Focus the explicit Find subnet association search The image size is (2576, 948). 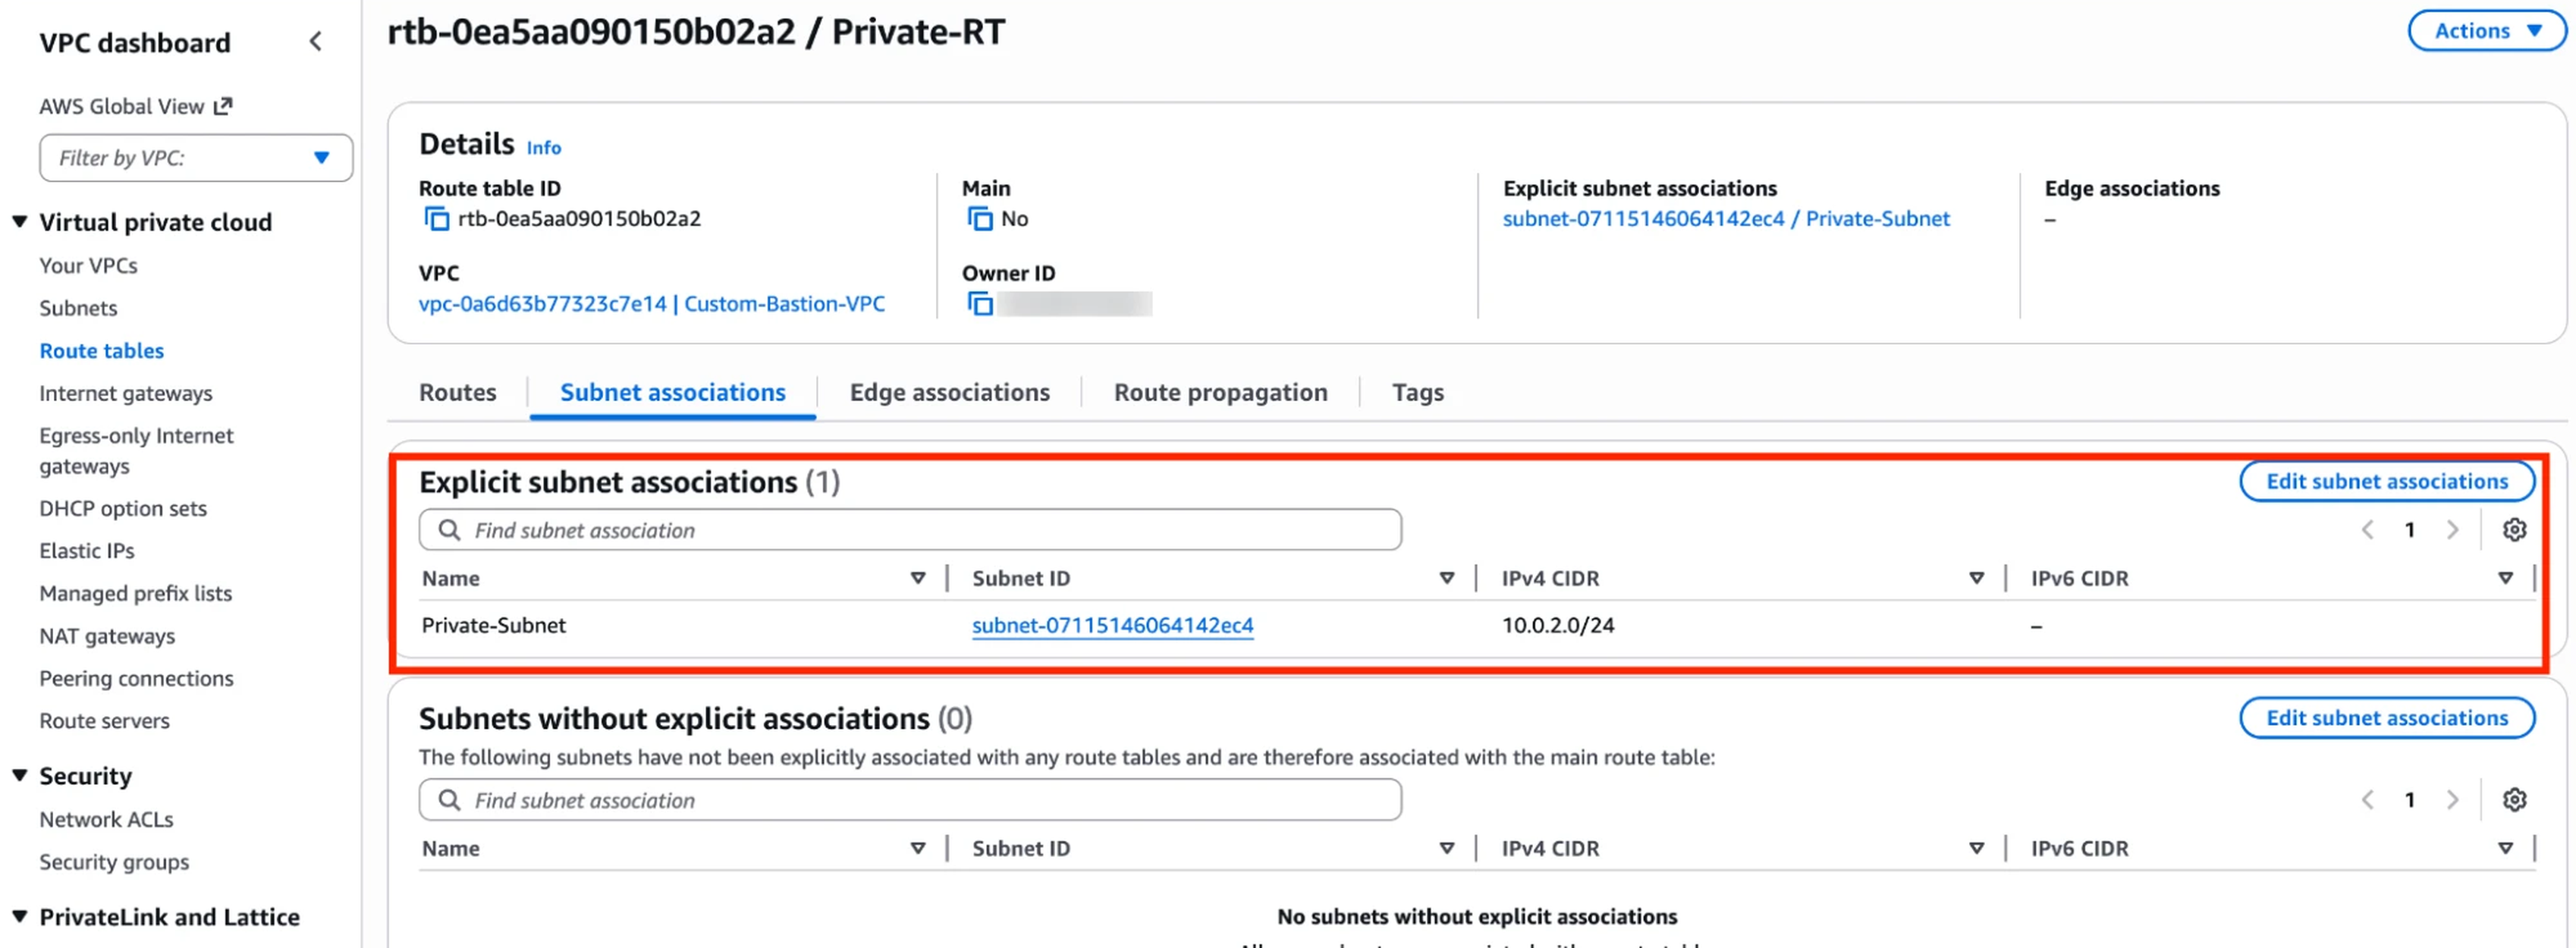pyautogui.click(x=910, y=530)
